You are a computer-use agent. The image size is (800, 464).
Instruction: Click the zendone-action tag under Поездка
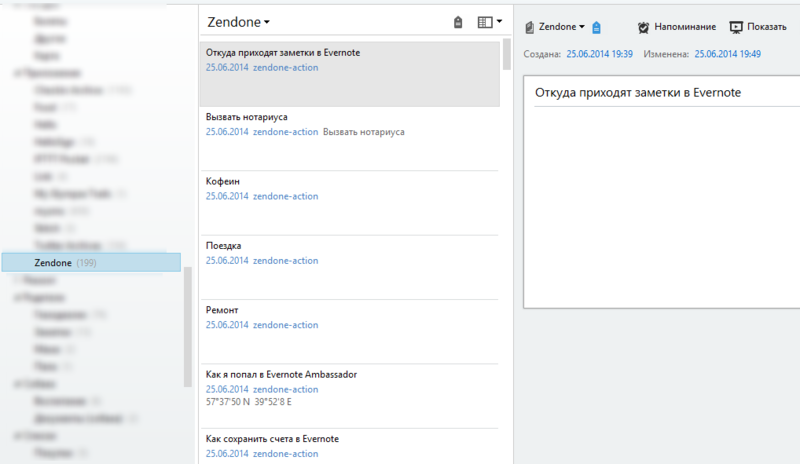point(286,260)
